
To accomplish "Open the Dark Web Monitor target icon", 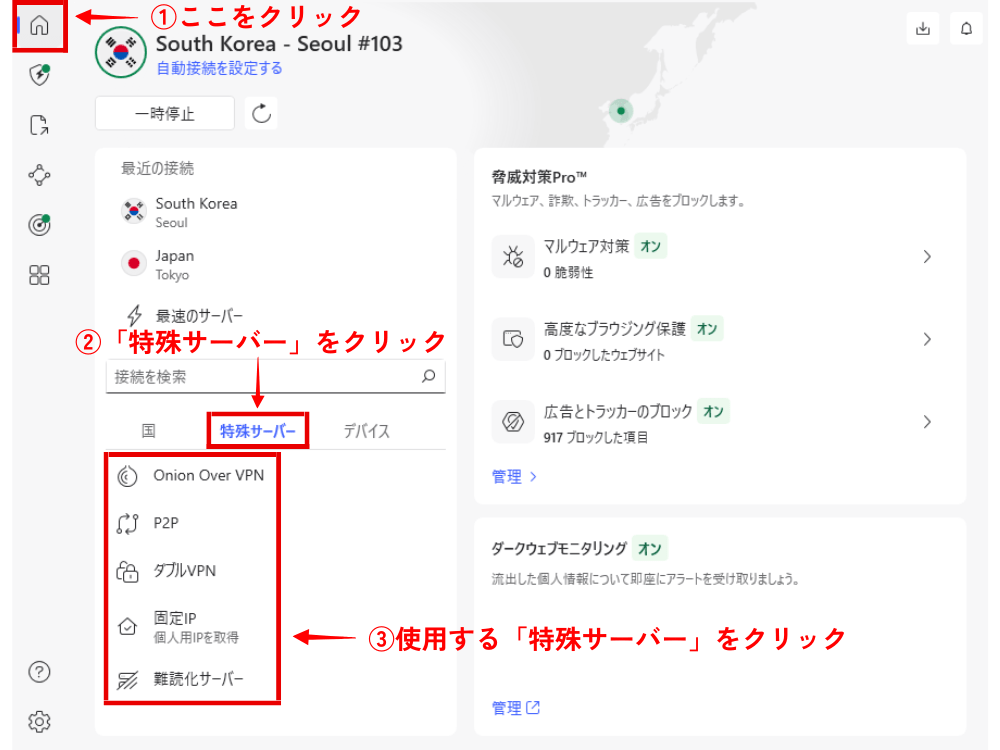I will pyautogui.click(x=39, y=225).
